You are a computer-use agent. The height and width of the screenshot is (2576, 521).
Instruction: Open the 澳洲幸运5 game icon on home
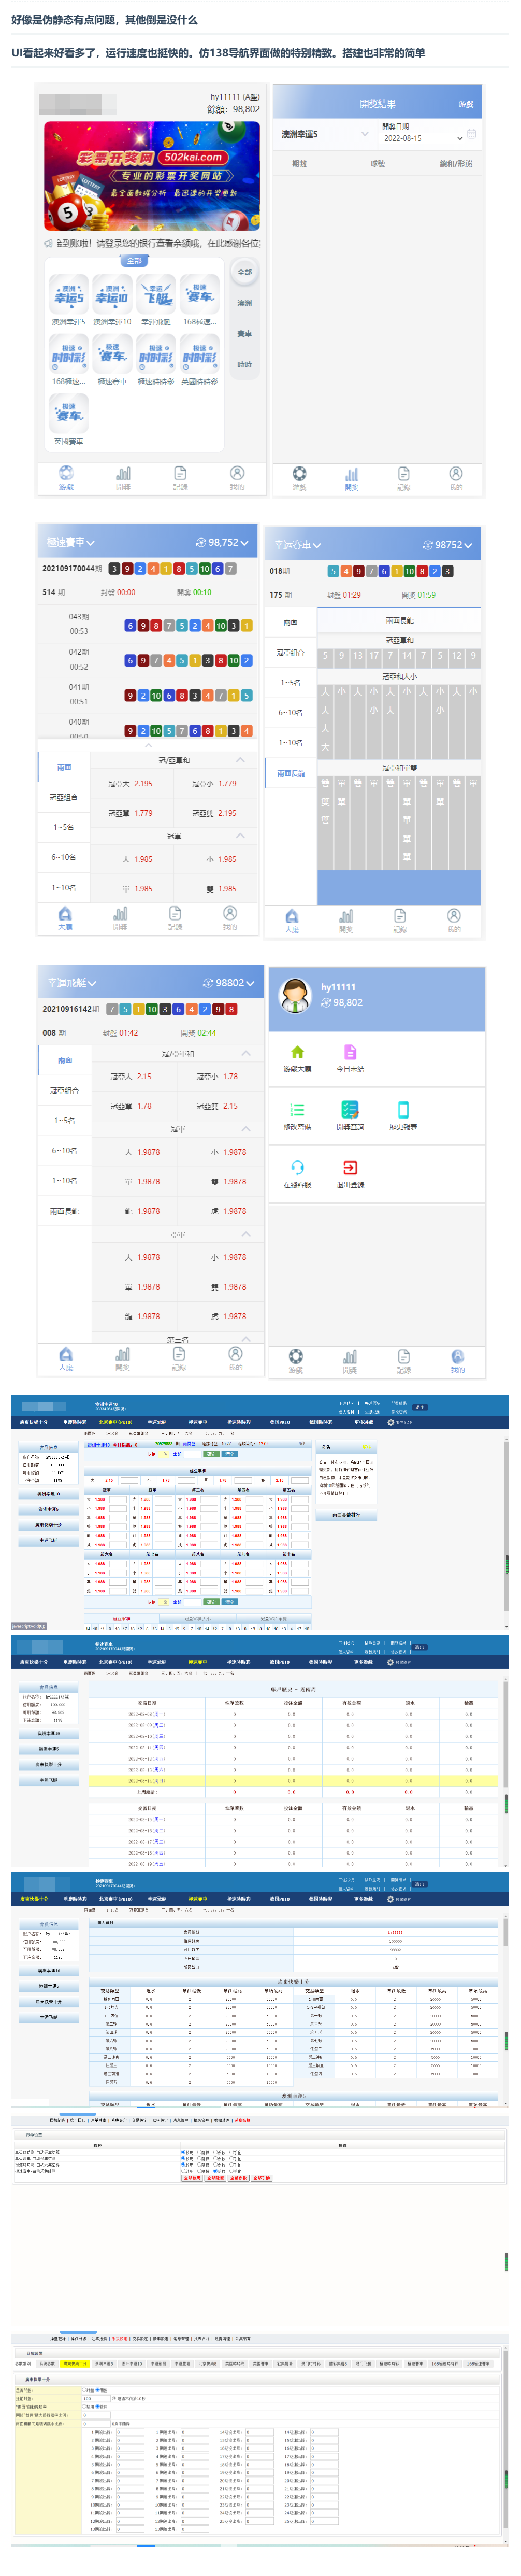(69, 295)
